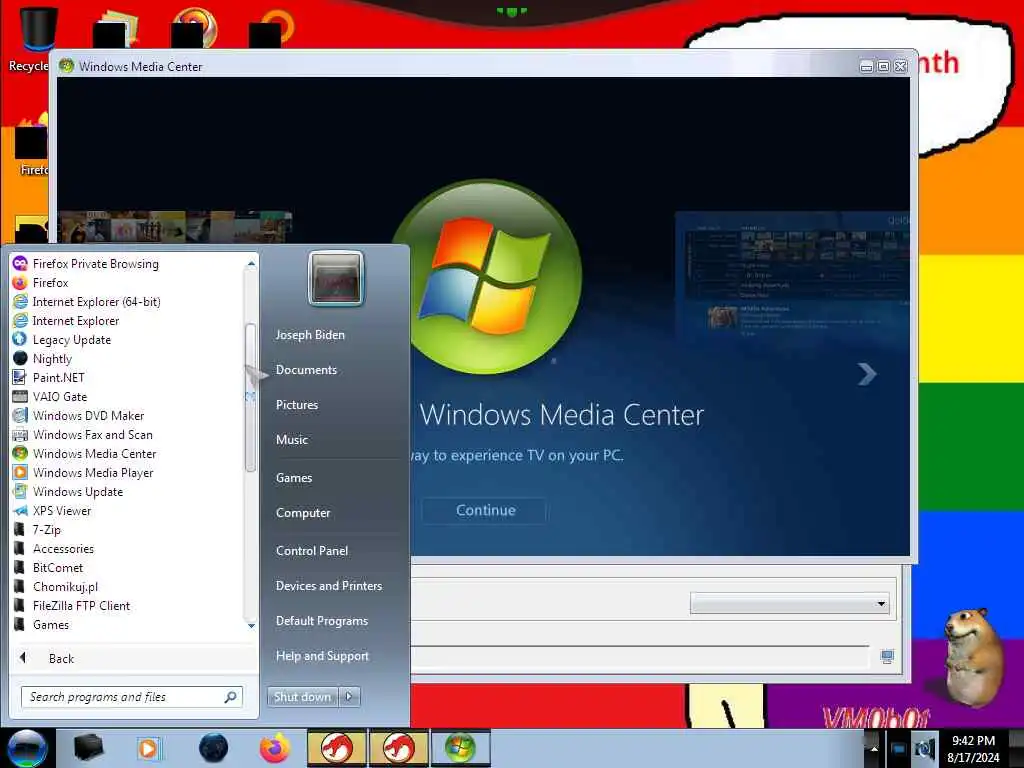
Task: Click the Shut down button
Action: (302, 697)
